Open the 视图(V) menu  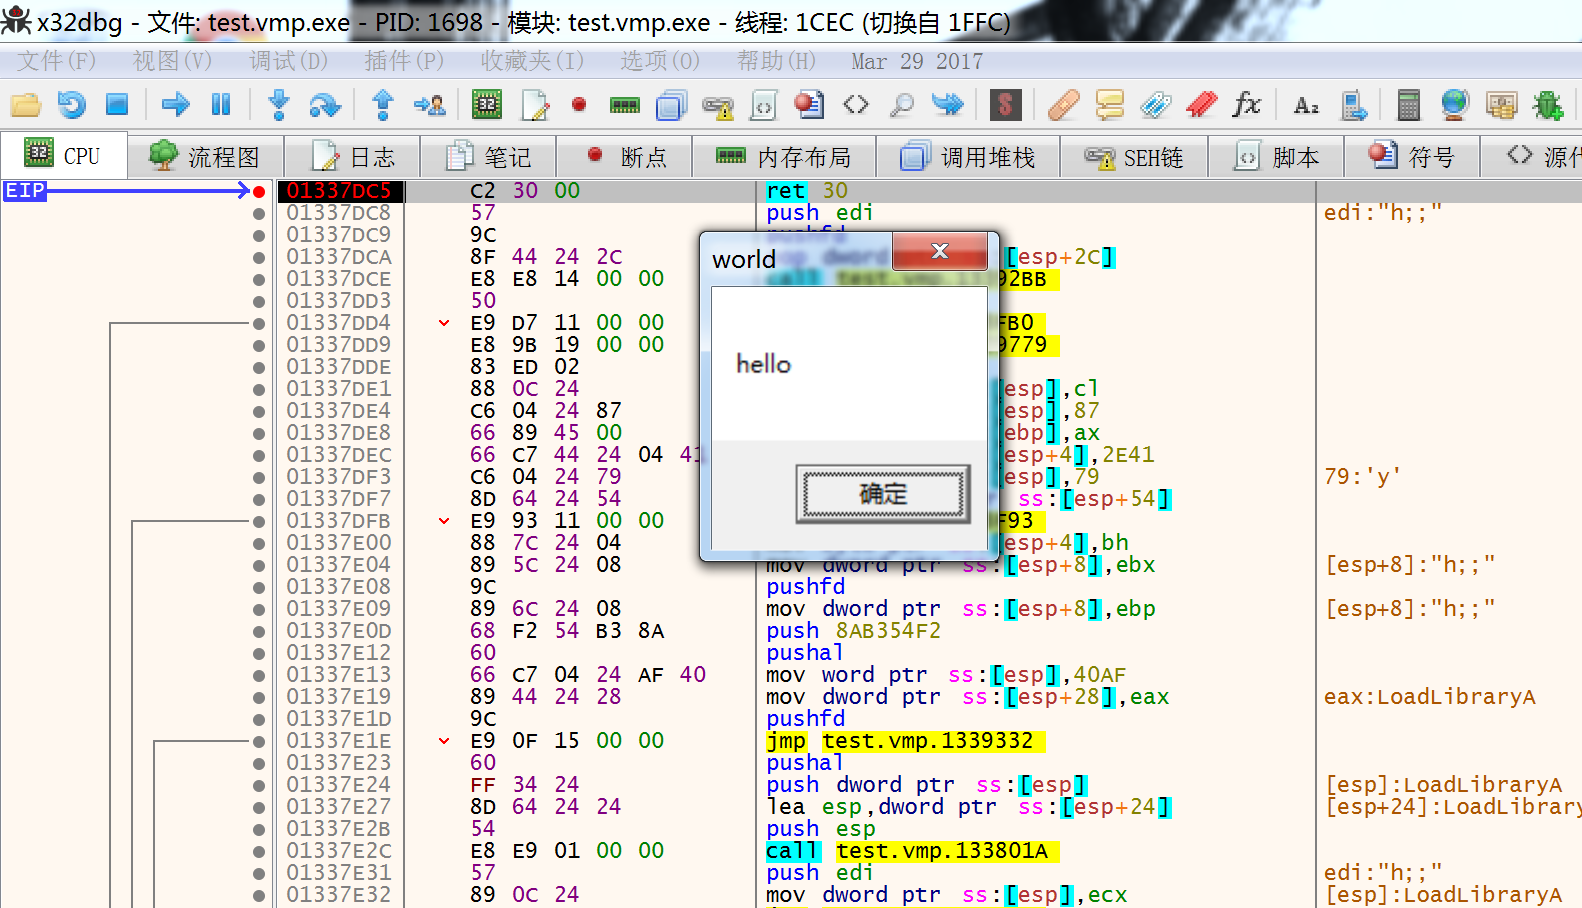(x=173, y=61)
